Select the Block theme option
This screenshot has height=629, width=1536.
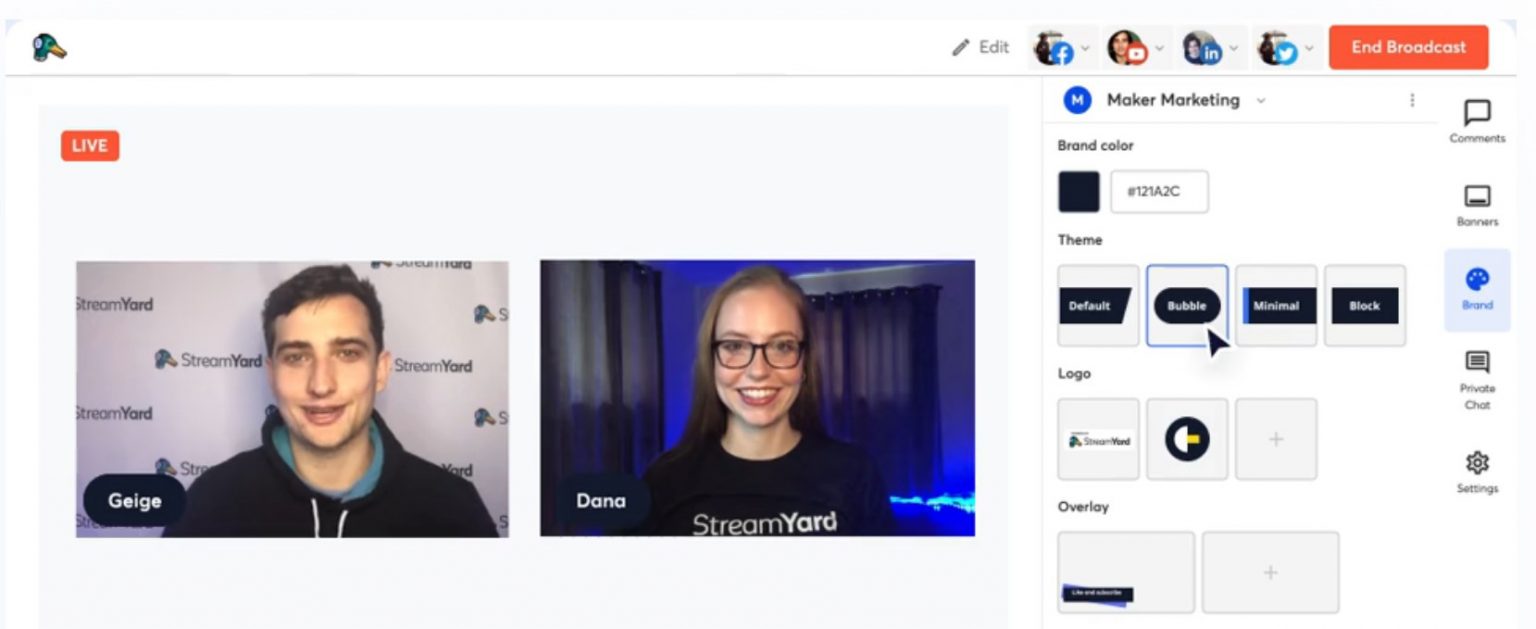click(1365, 306)
